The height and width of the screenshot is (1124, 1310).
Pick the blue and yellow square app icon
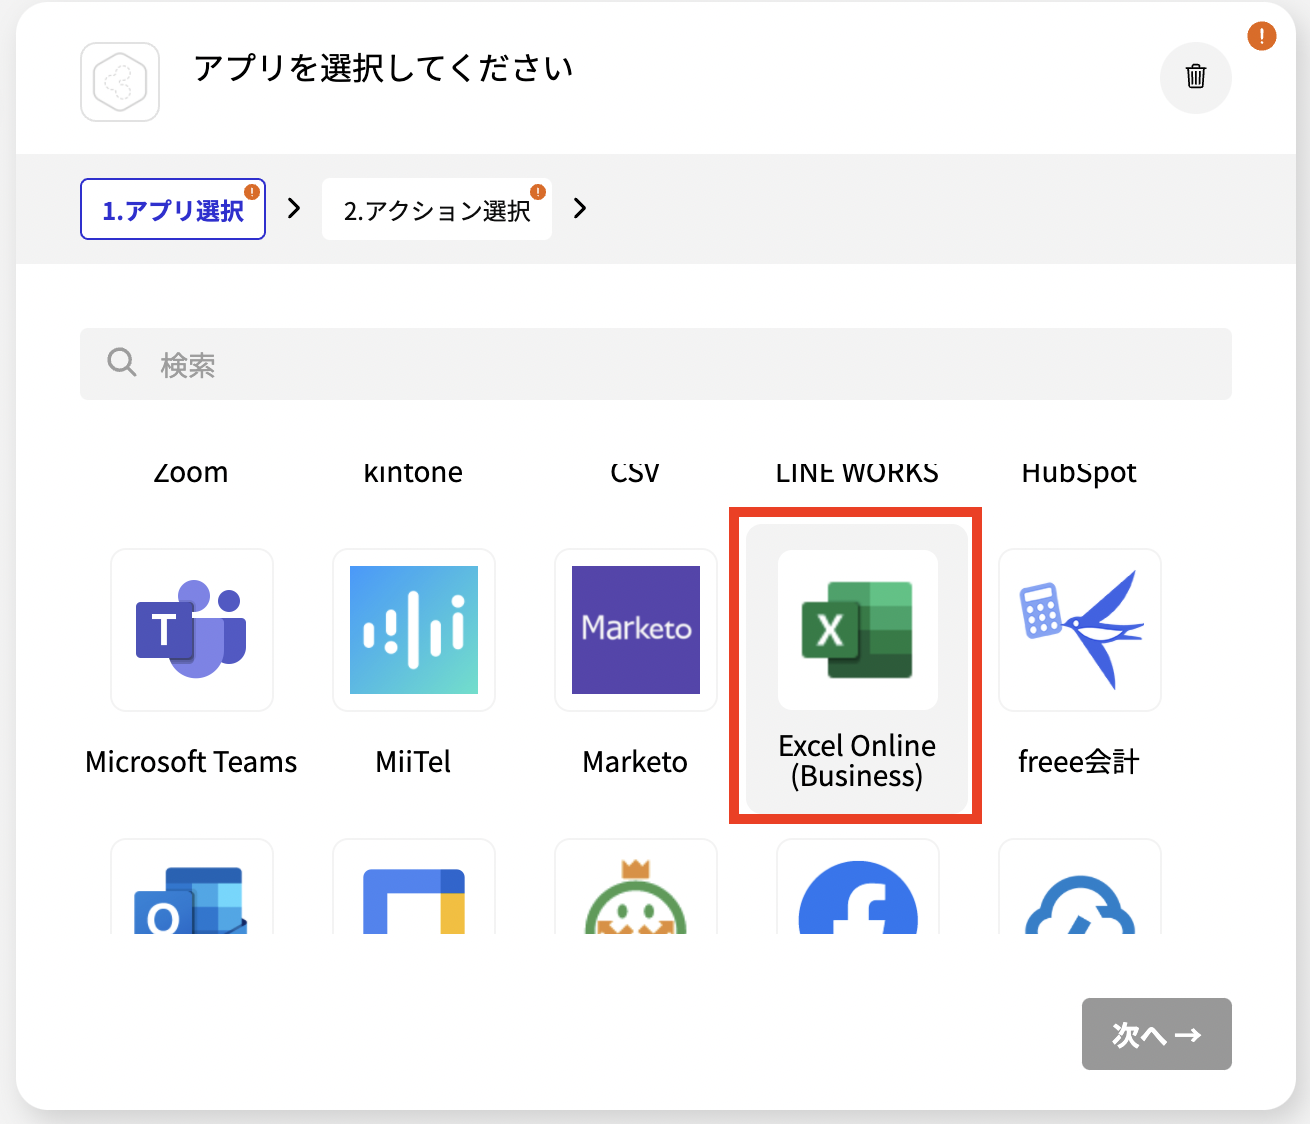(x=414, y=887)
